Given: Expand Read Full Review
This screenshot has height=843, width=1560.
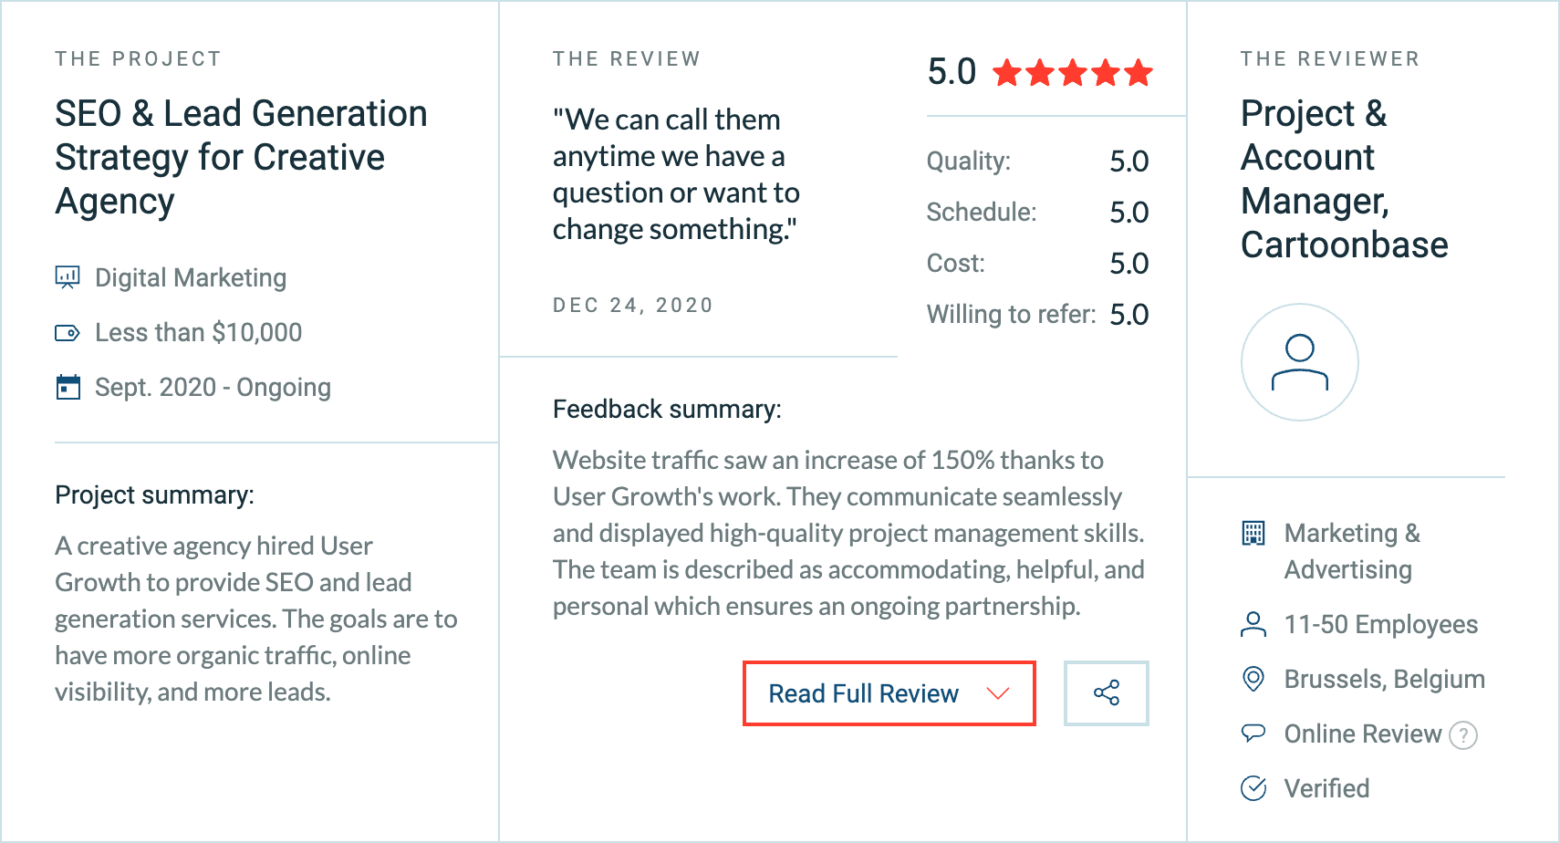Looking at the screenshot, I should click(x=889, y=693).
